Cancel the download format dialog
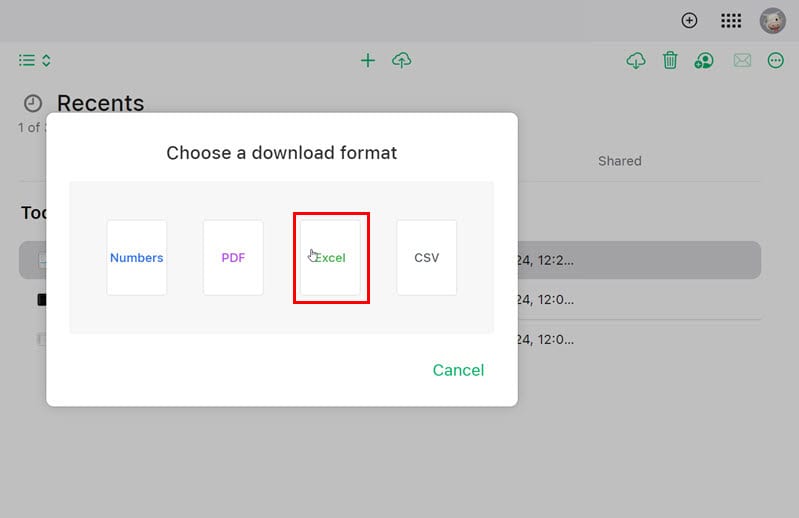The width and height of the screenshot is (799, 518). click(x=458, y=370)
